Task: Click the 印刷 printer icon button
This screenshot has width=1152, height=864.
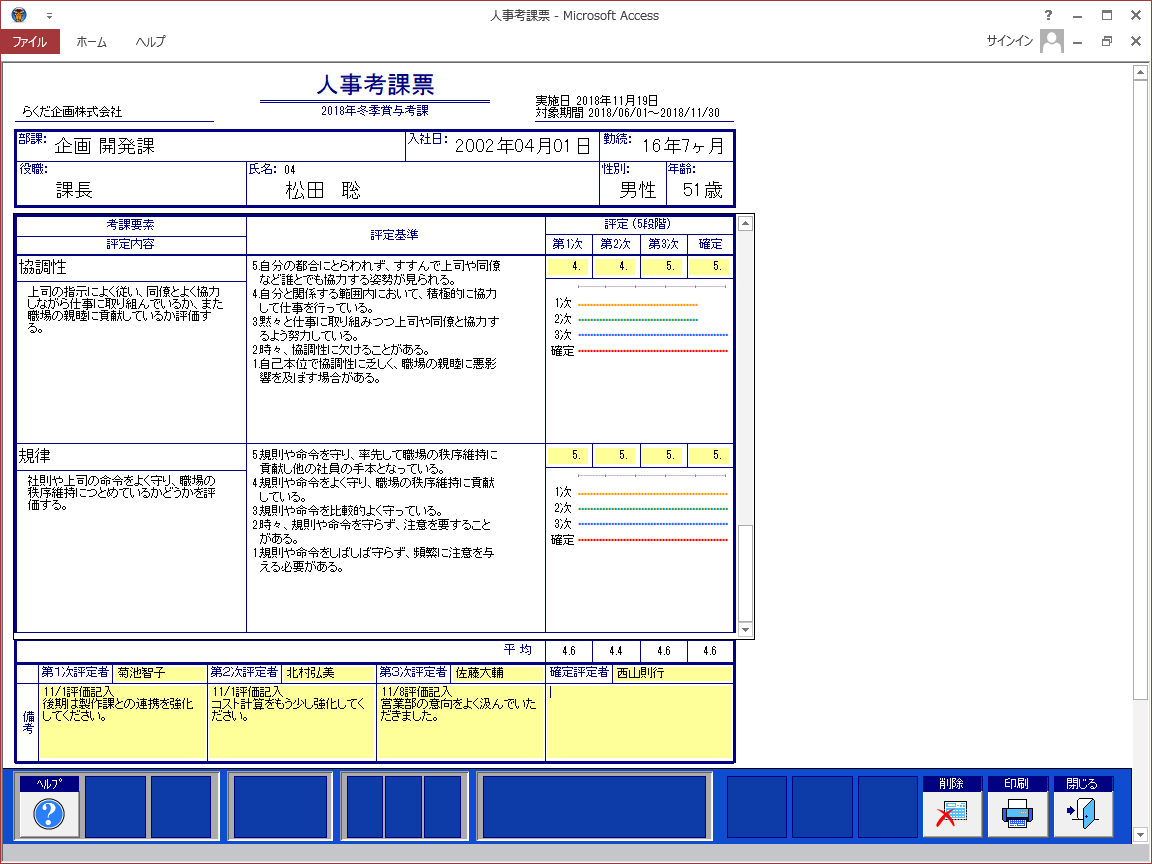Action: 1018,814
